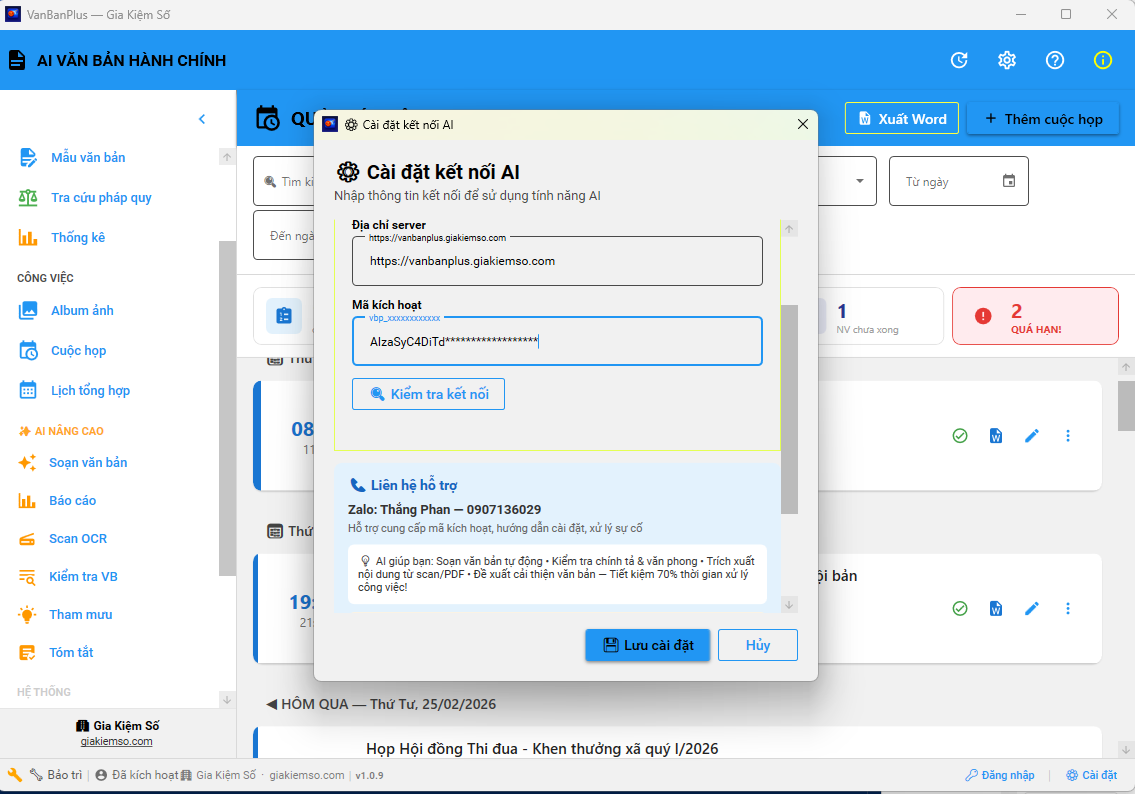Click the pencil edit icon on first meeting
1135x794 pixels.
pyautogui.click(x=1032, y=436)
